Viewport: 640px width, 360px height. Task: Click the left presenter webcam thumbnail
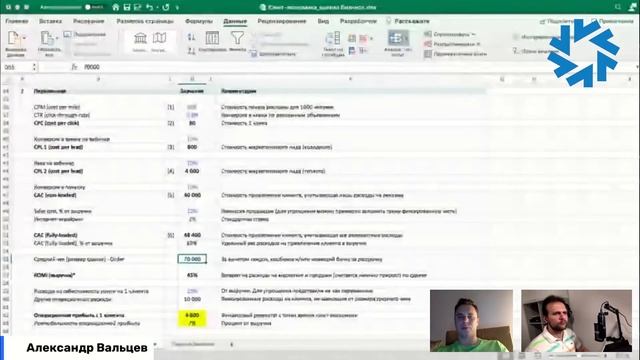tap(471, 321)
